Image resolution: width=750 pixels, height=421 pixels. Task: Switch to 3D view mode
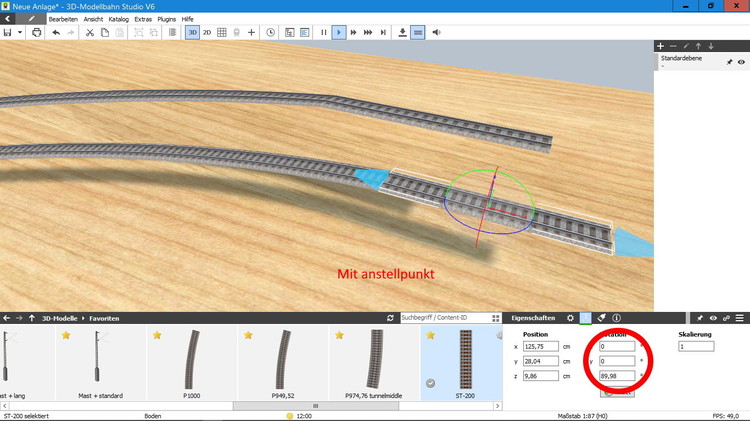192,32
